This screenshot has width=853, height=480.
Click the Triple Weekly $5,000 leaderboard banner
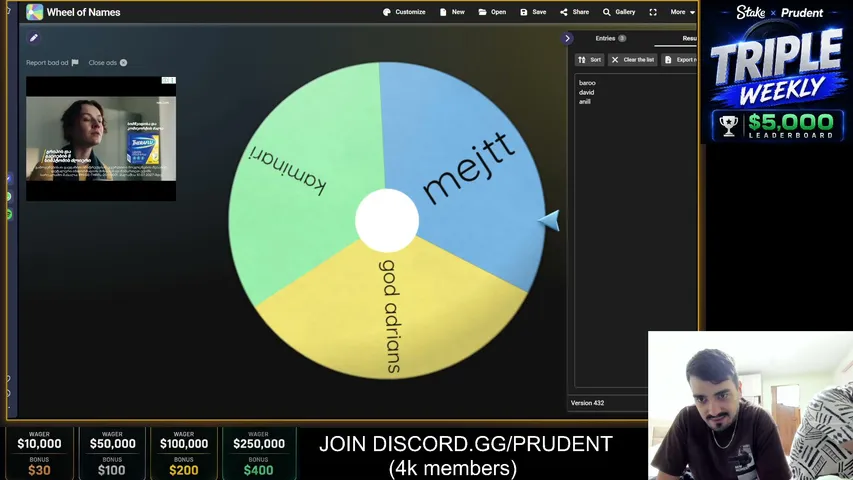tap(777, 72)
